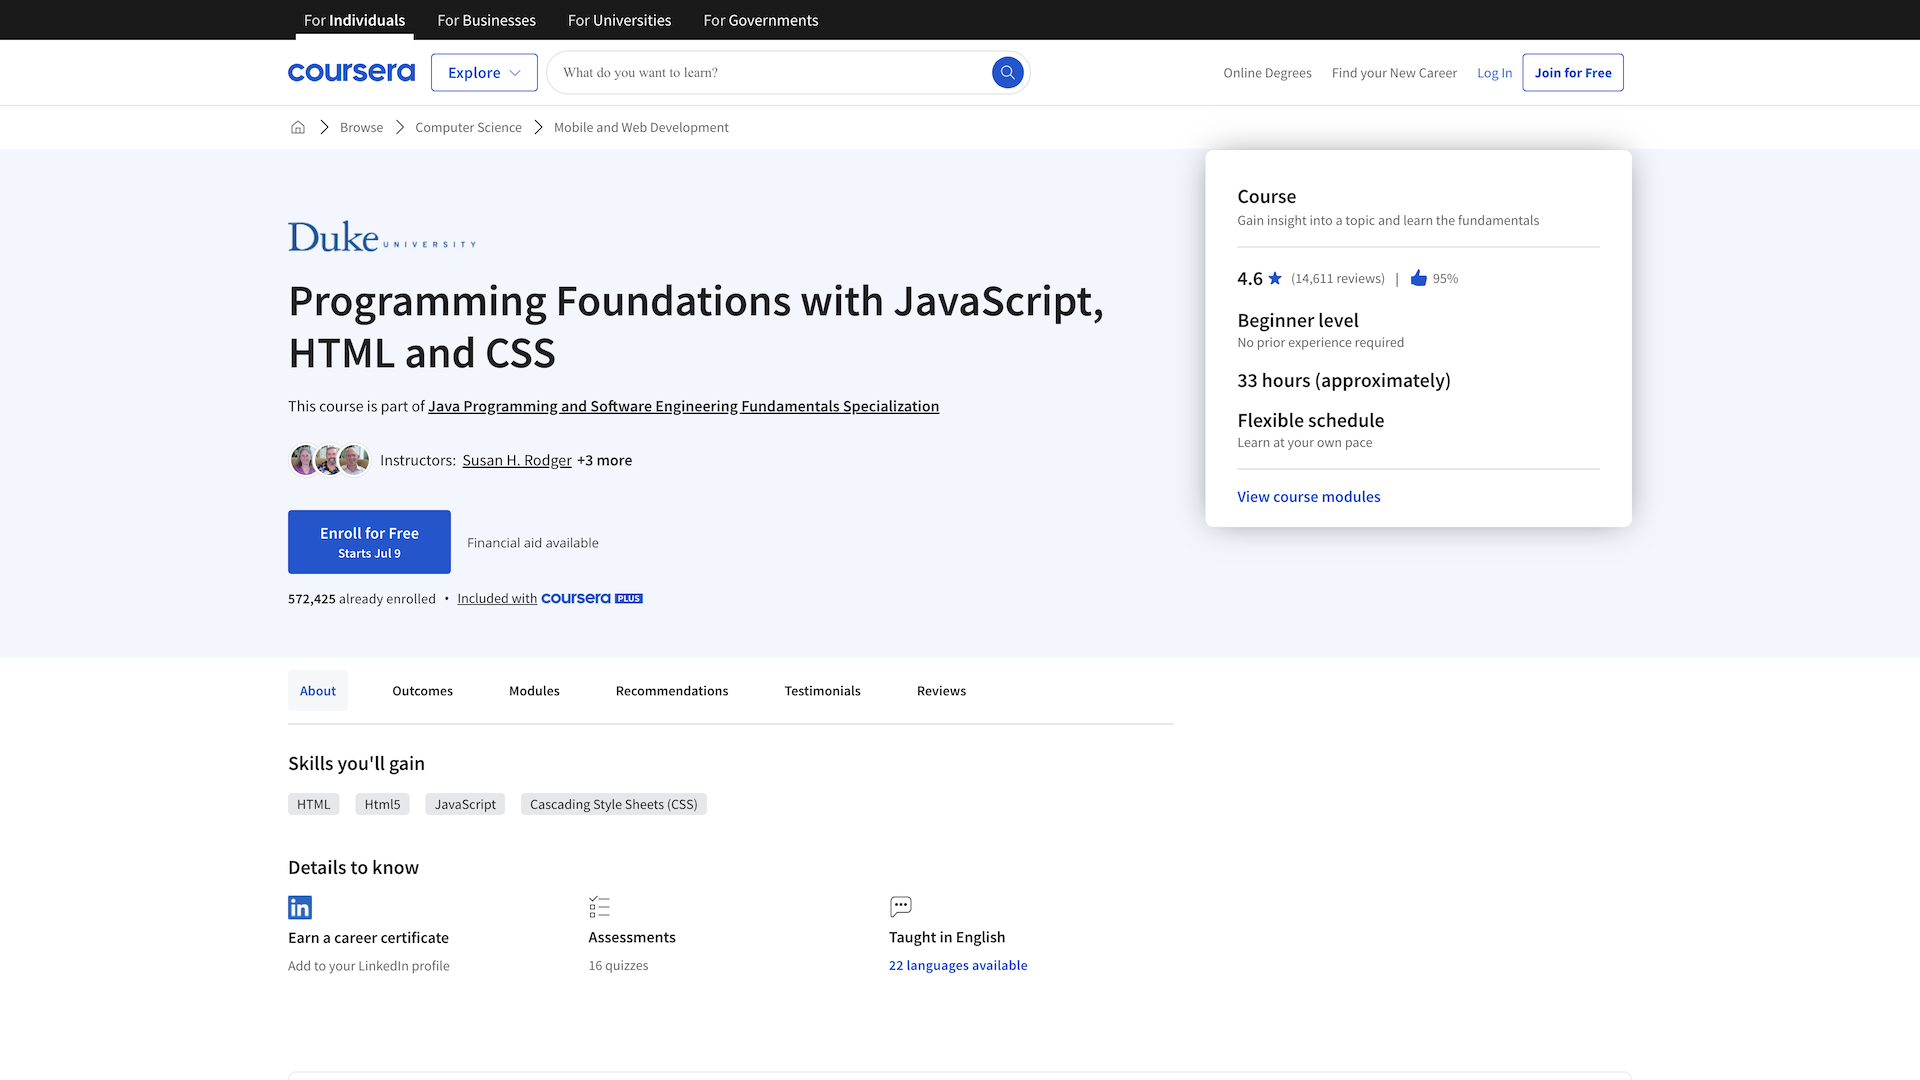Click 'Flexible schedule' text

pos(1310,420)
